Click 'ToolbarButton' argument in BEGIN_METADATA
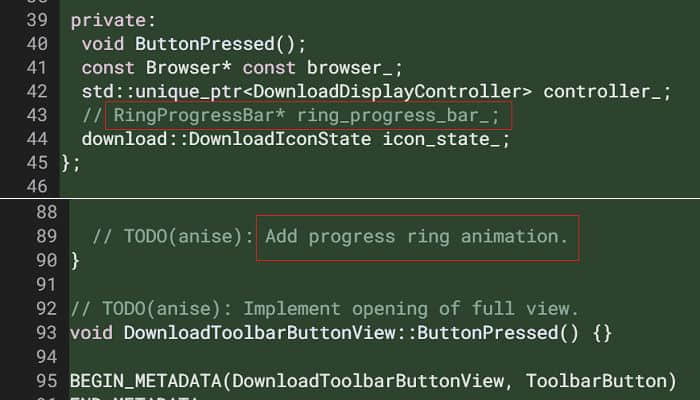700x400 pixels. click(x=596, y=381)
